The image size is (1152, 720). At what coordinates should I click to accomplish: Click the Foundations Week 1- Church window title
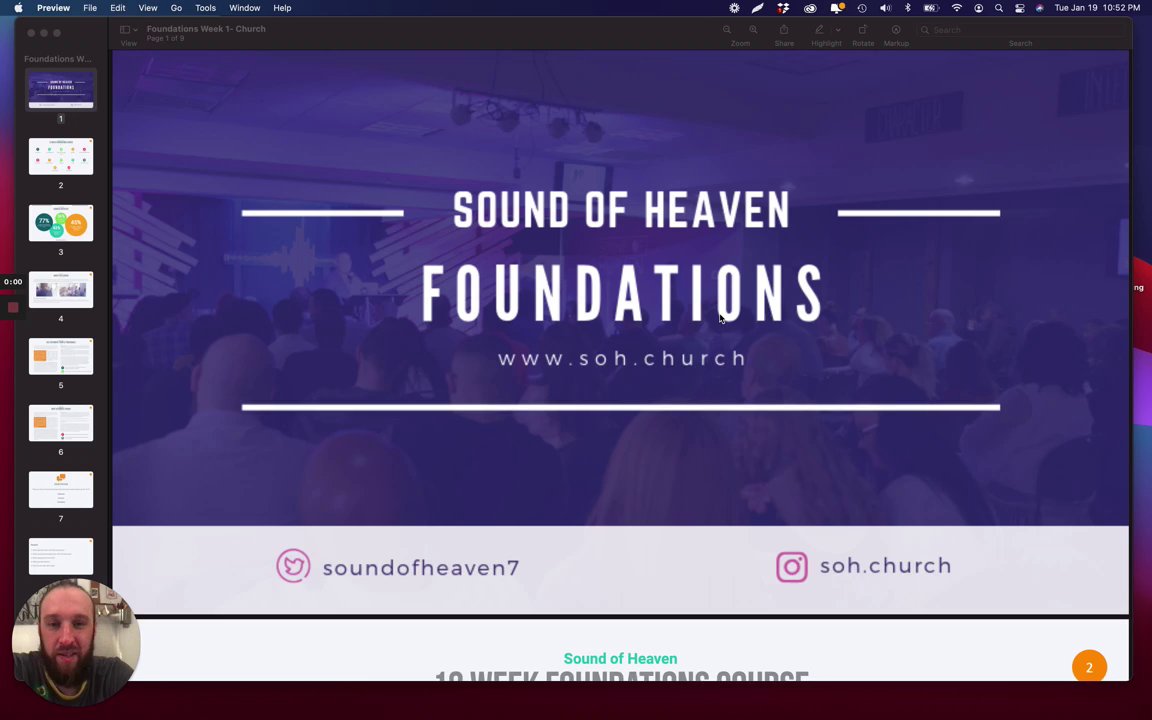206,29
